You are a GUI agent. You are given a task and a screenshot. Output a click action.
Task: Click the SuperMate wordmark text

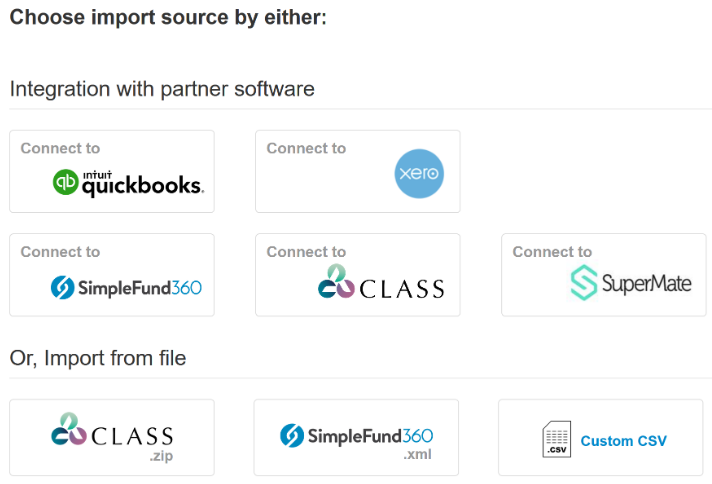pos(646,283)
